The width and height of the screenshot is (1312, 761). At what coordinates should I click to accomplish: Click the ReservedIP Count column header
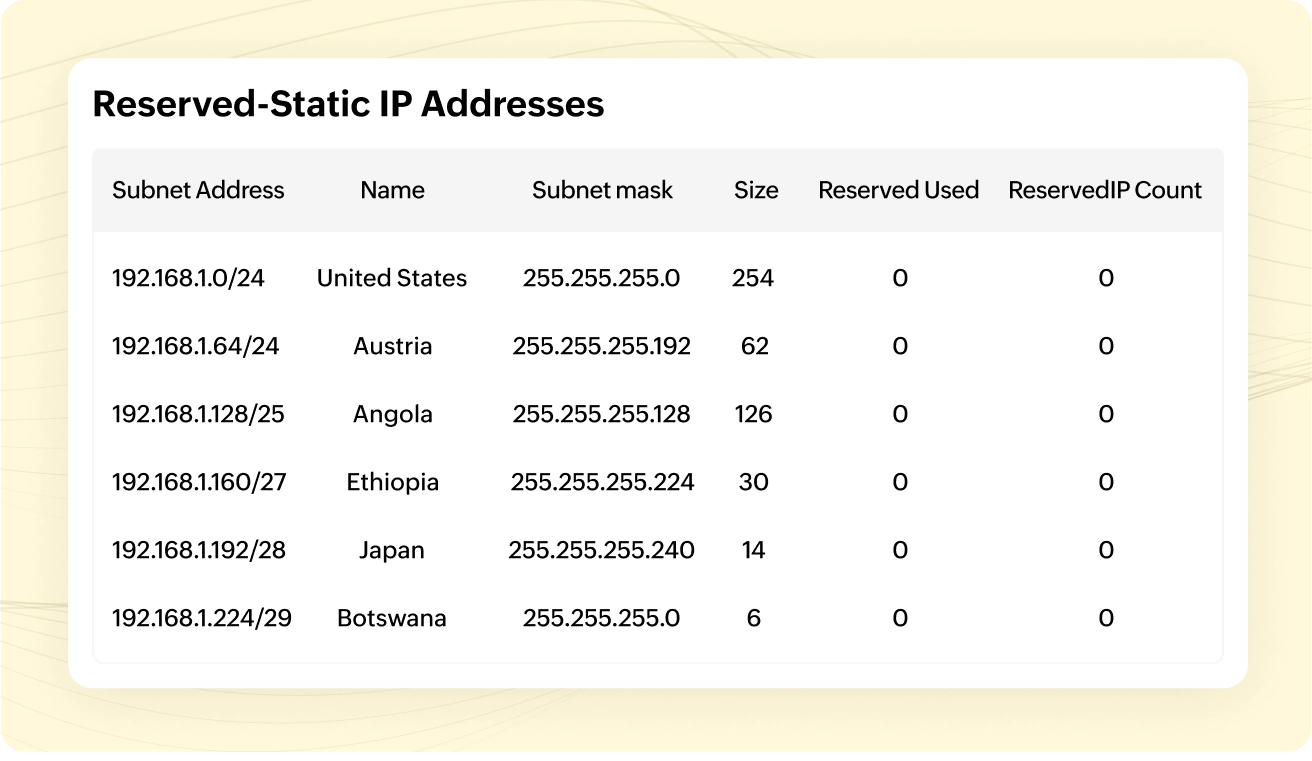coord(1105,190)
